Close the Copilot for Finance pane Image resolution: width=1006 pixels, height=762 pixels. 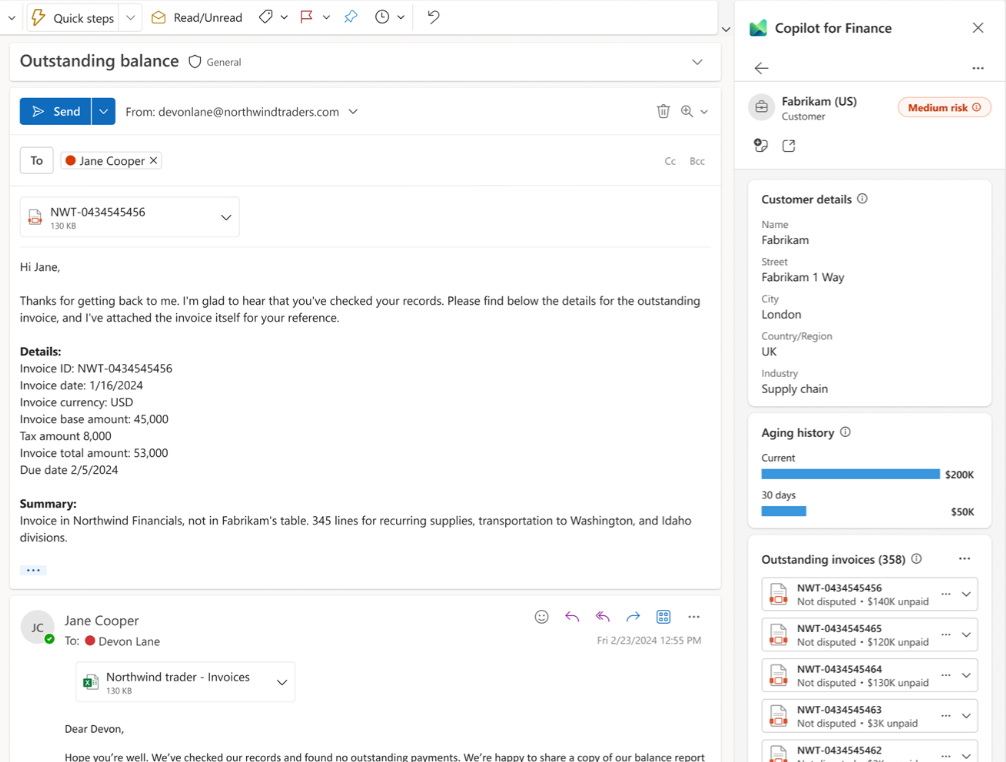(x=978, y=28)
